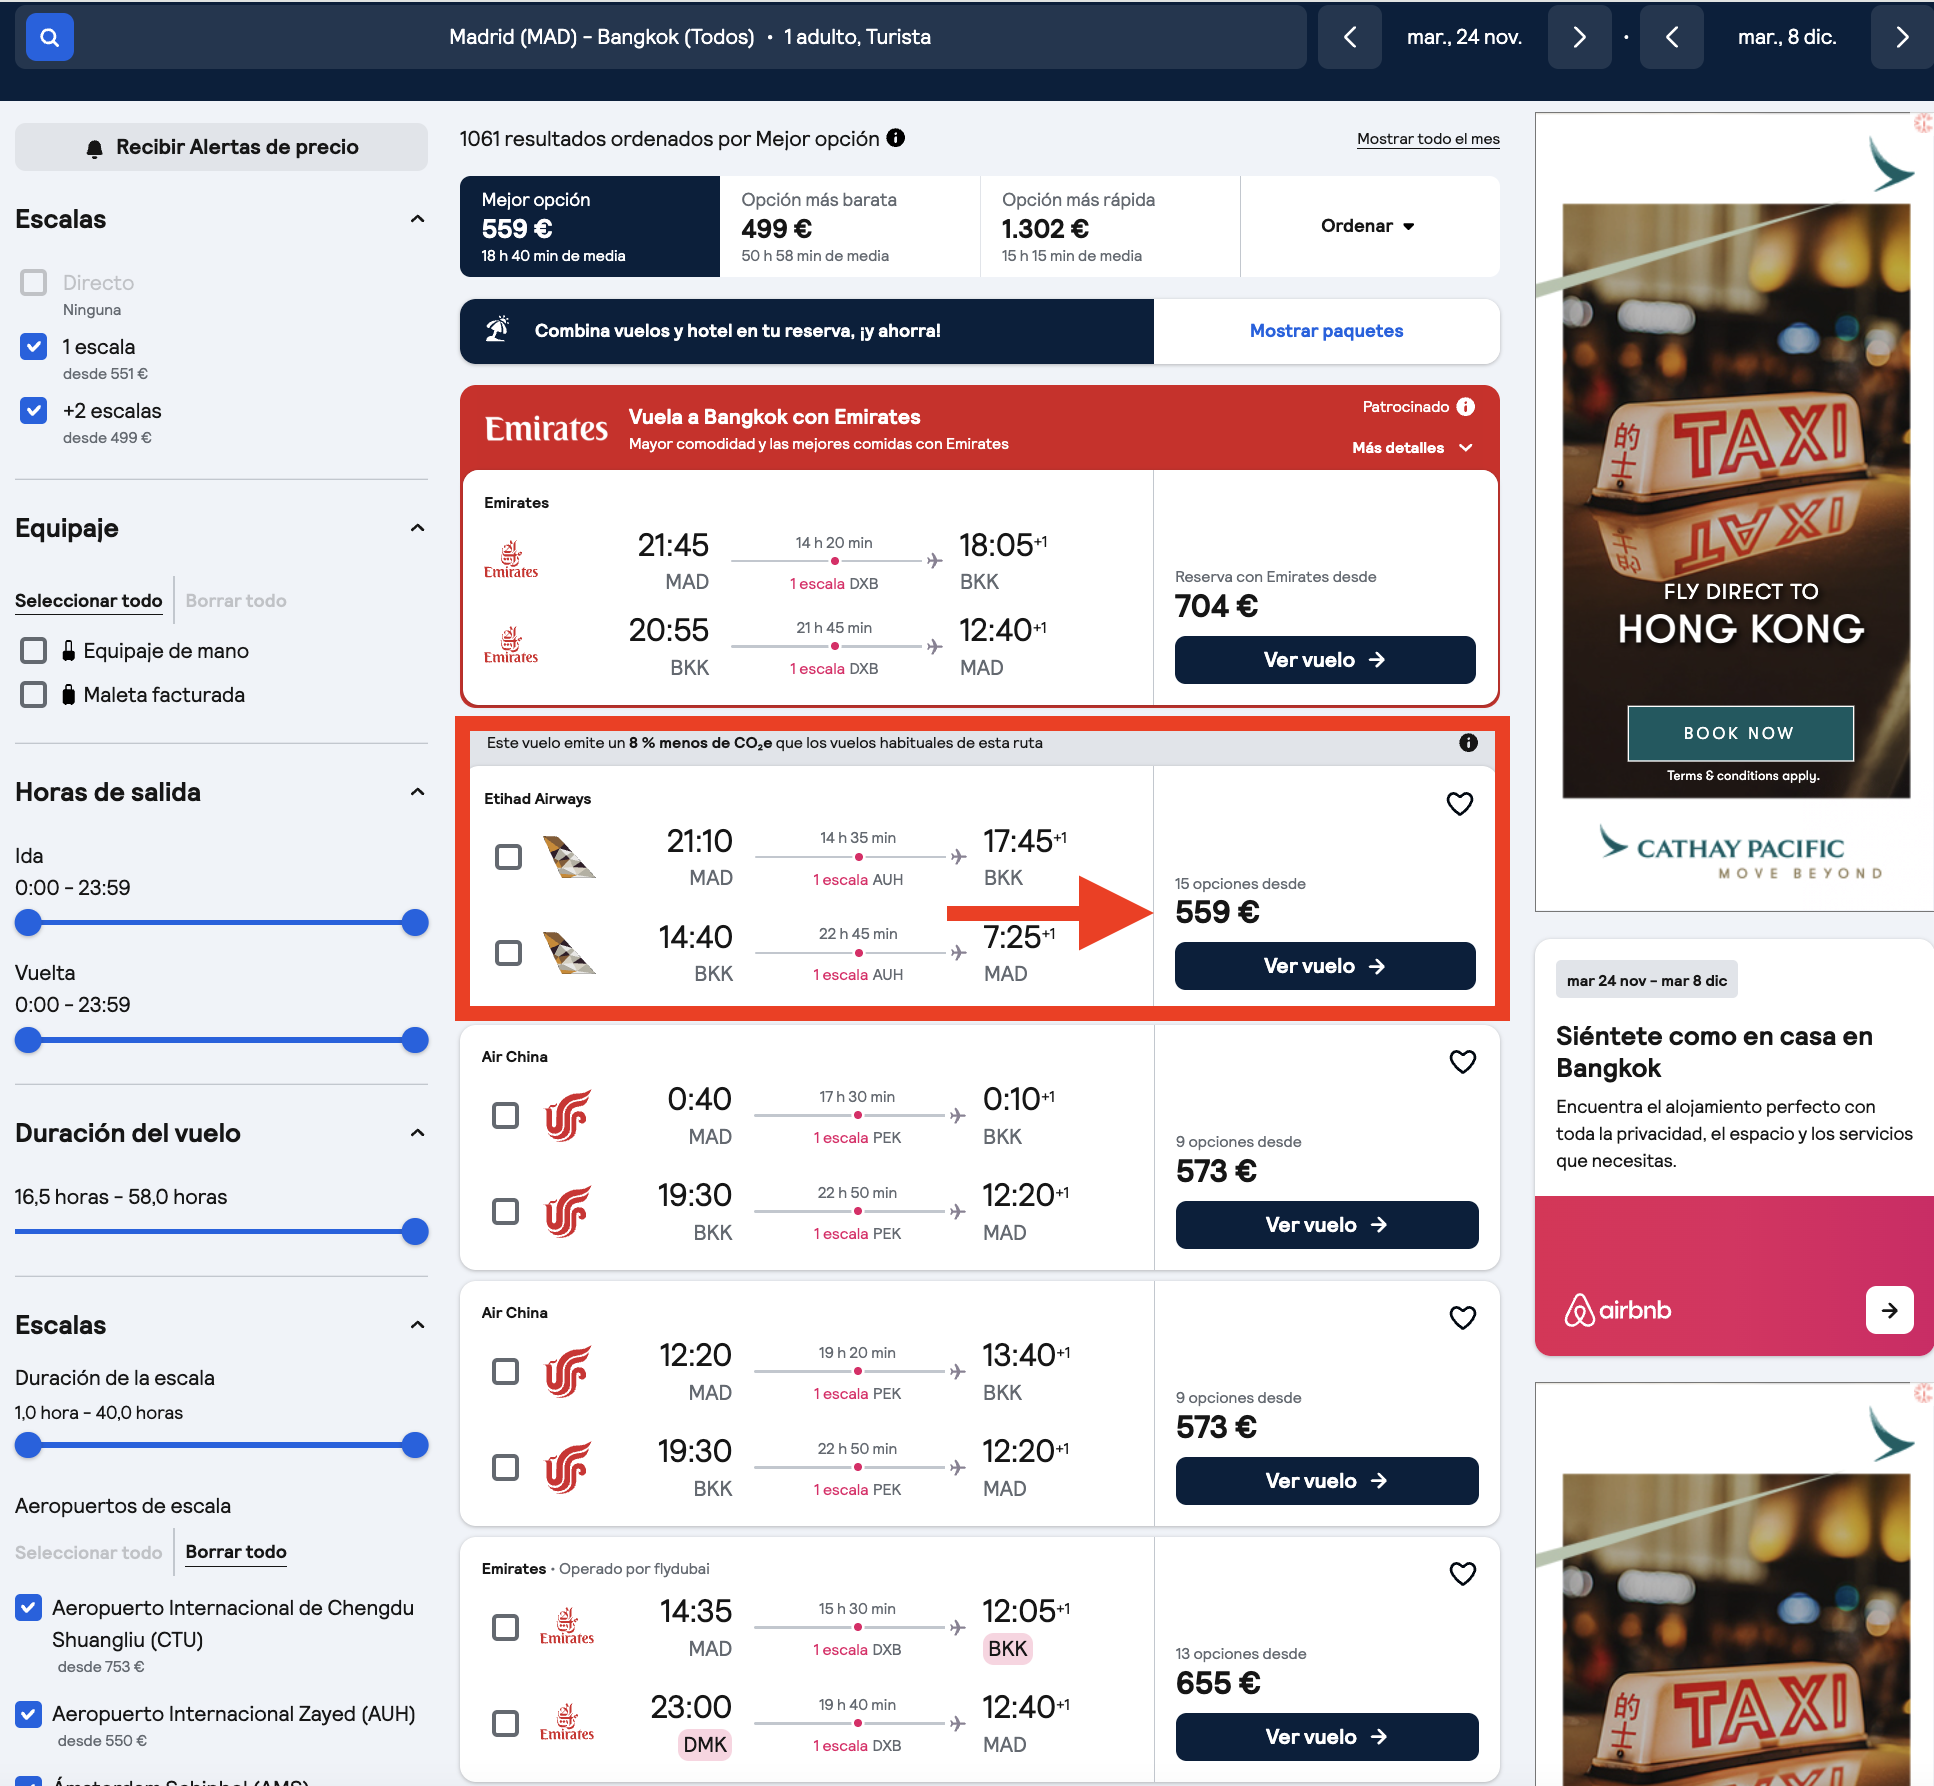Uncheck the 1 escala filter
Screen dimensions: 1934x1786
[x=34, y=347]
